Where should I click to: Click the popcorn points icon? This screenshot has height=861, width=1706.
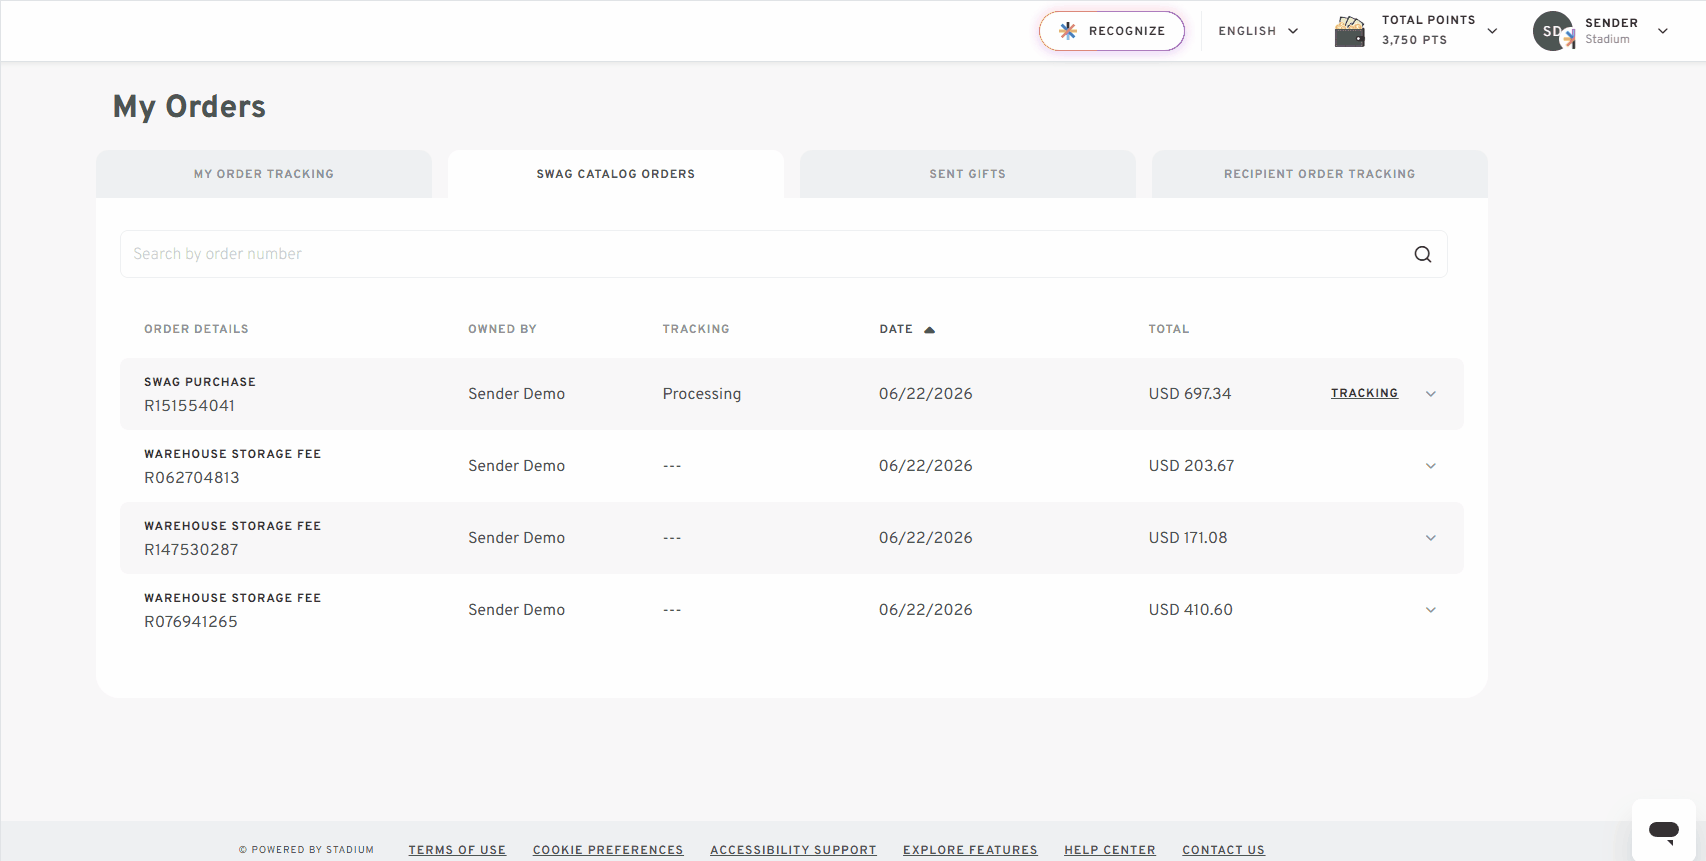(1349, 31)
